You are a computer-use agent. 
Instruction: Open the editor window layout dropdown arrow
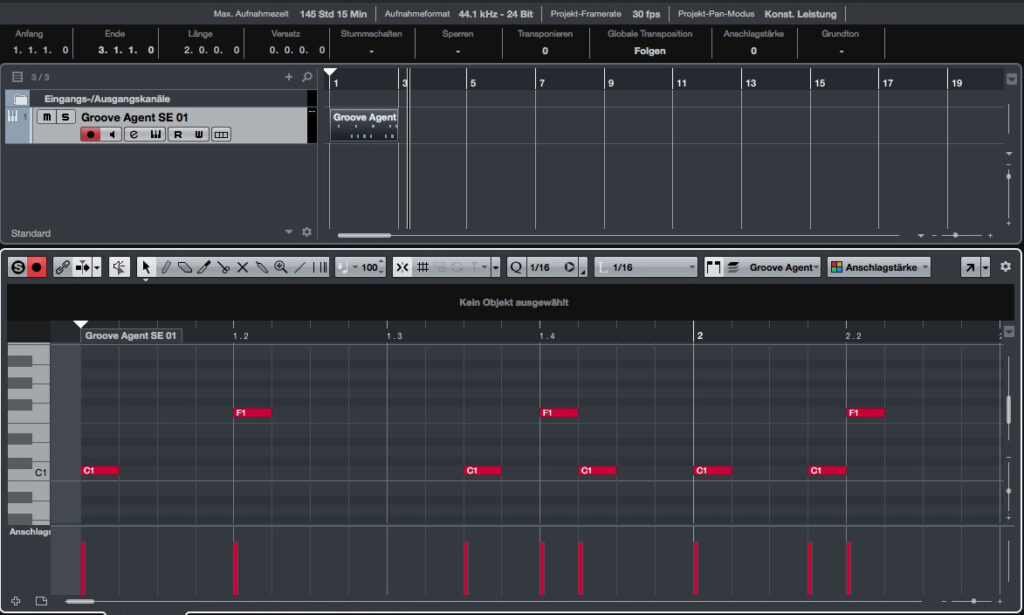tap(985, 267)
